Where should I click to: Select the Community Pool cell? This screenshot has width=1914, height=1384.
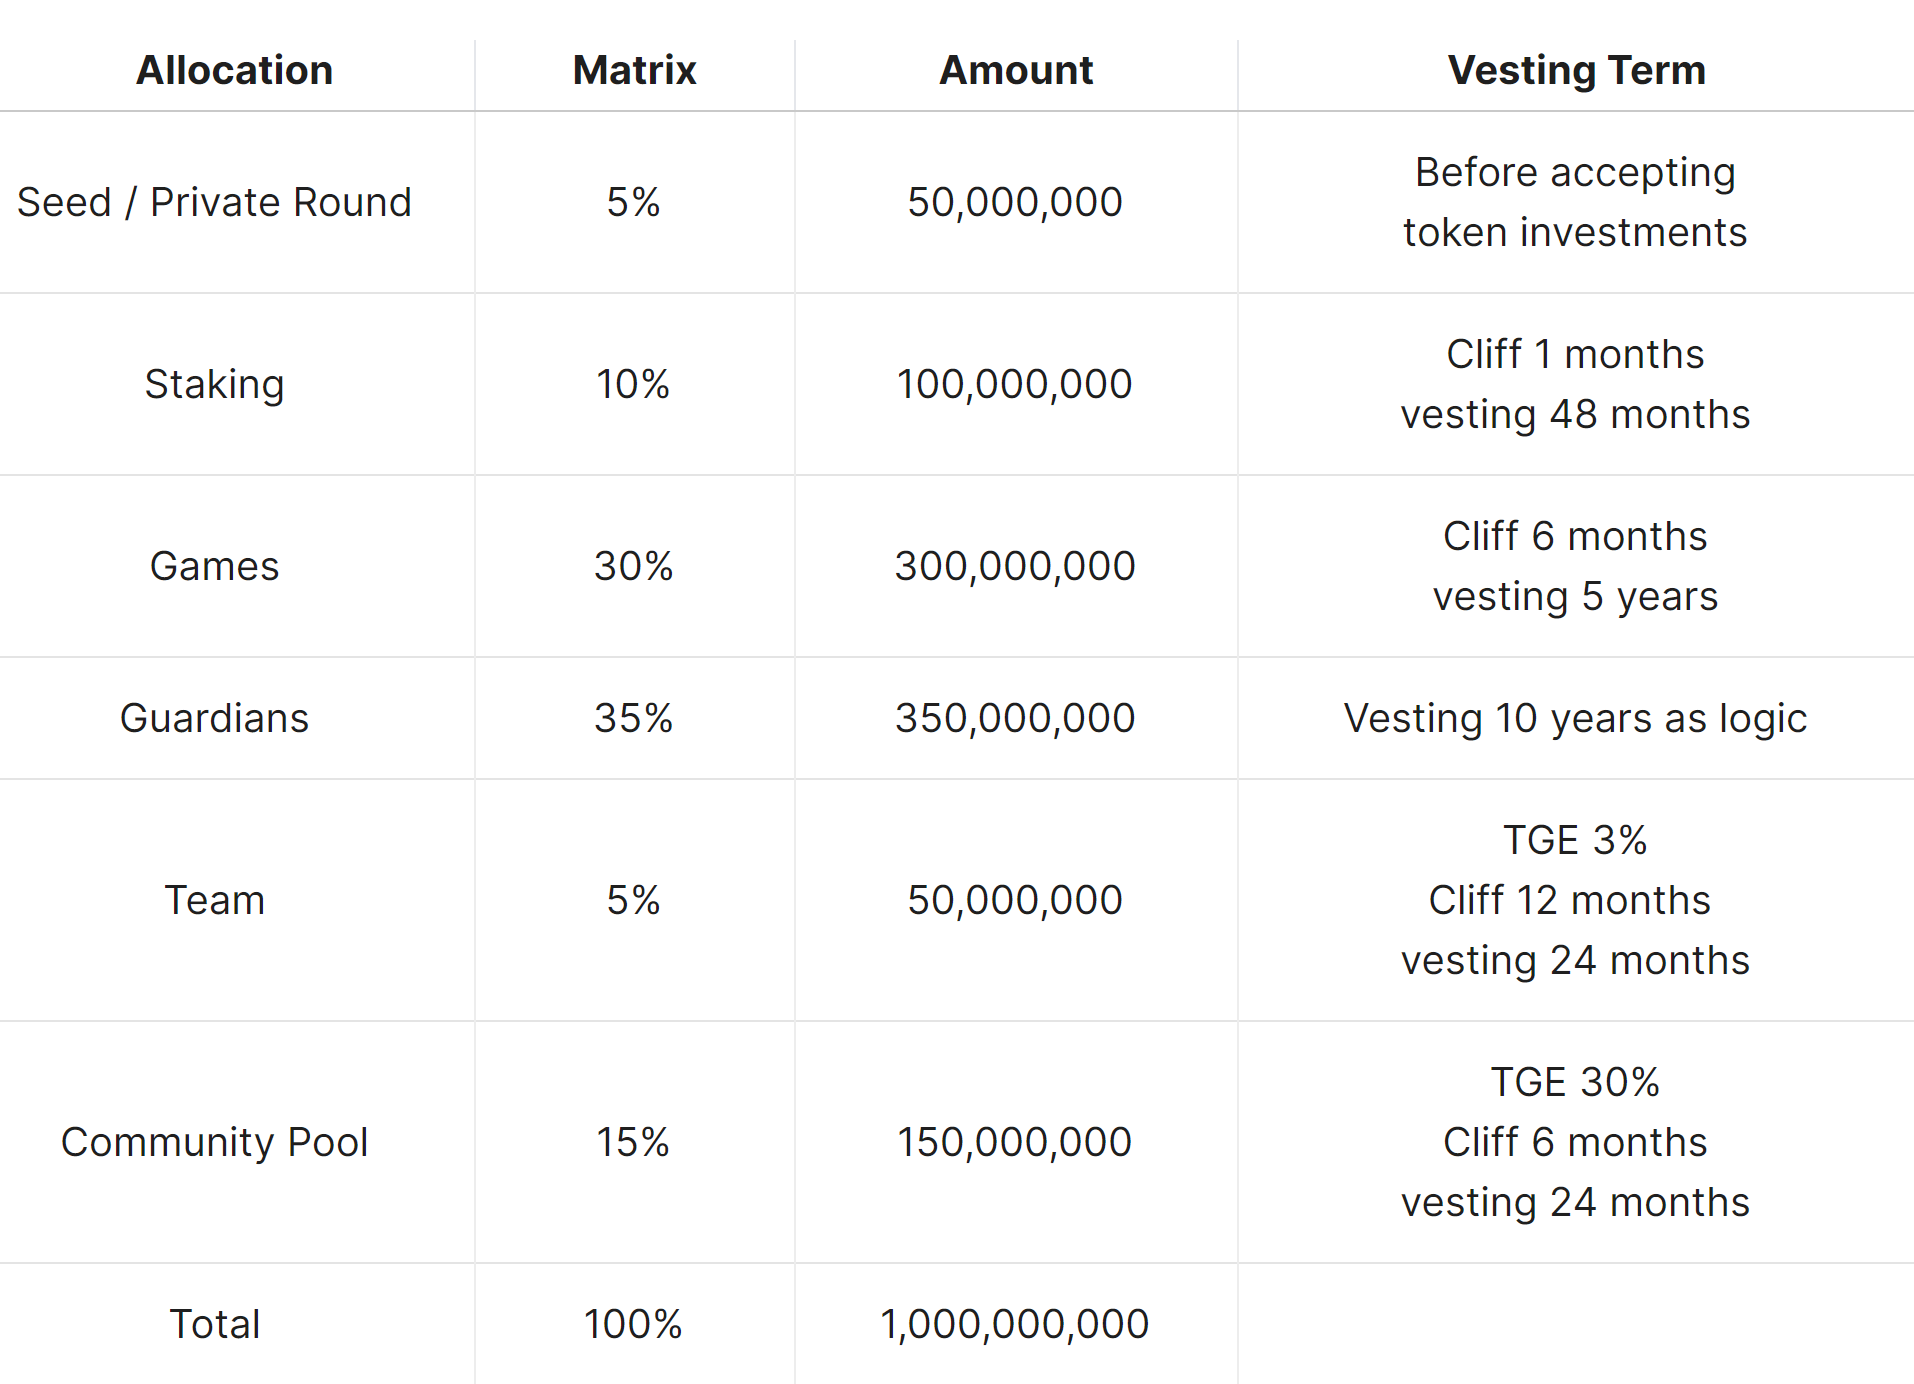tap(214, 1142)
